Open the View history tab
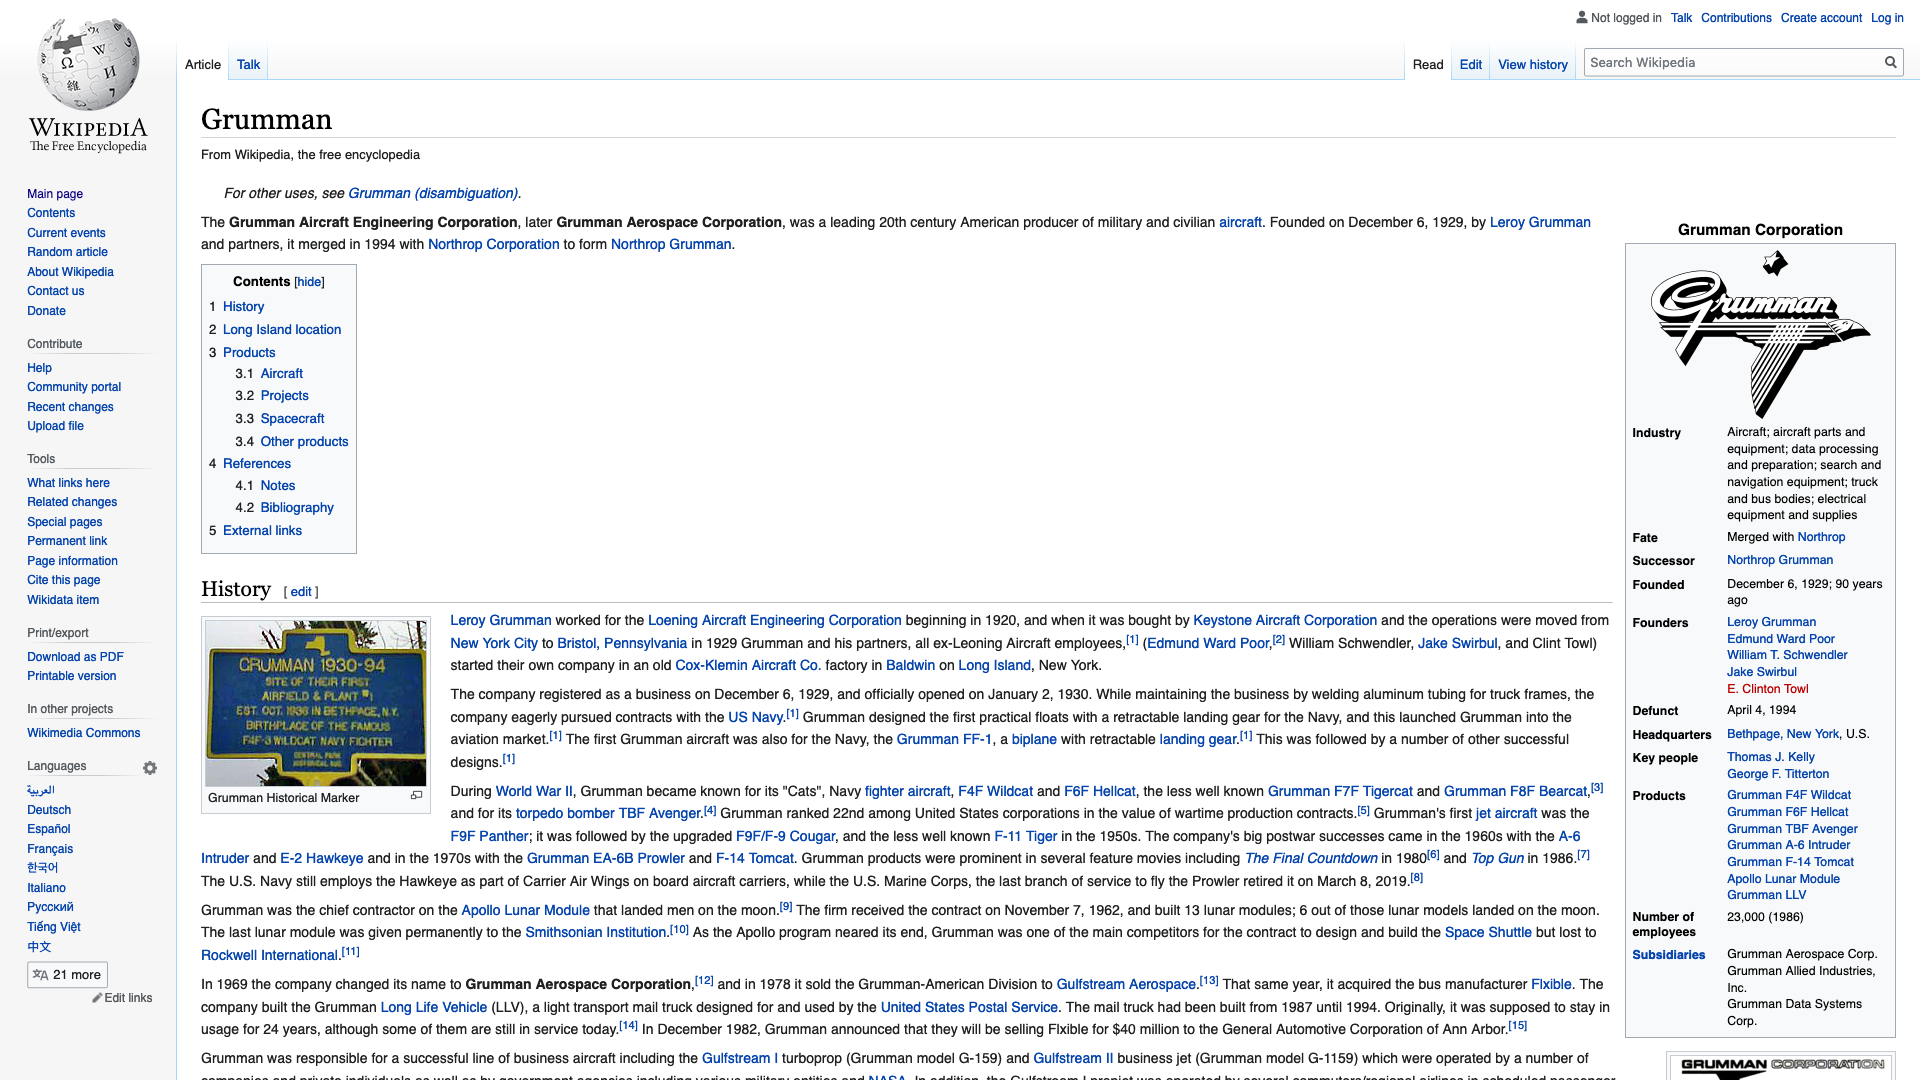 point(1533,64)
